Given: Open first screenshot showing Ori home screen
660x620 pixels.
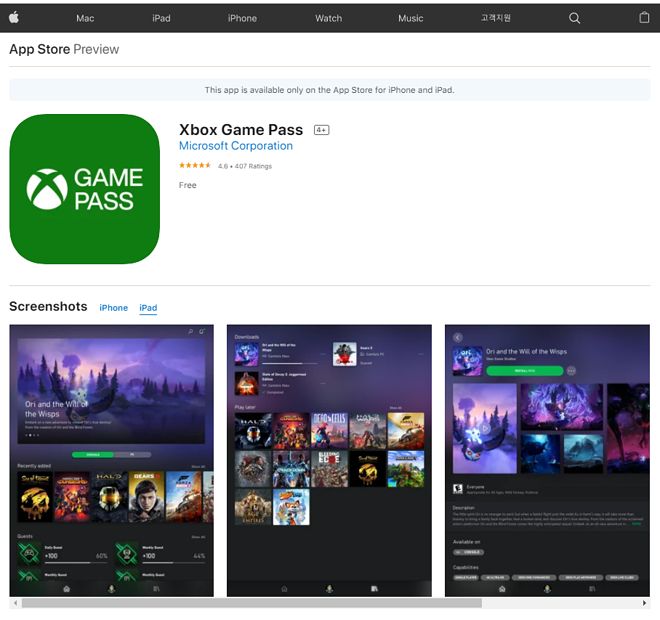Looking at the screenshot, I should coord(112,460).
